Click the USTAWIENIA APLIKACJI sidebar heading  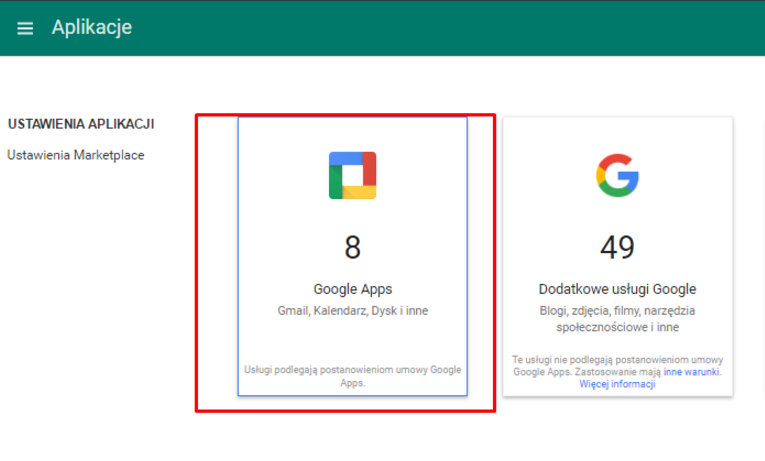(81, 124)
